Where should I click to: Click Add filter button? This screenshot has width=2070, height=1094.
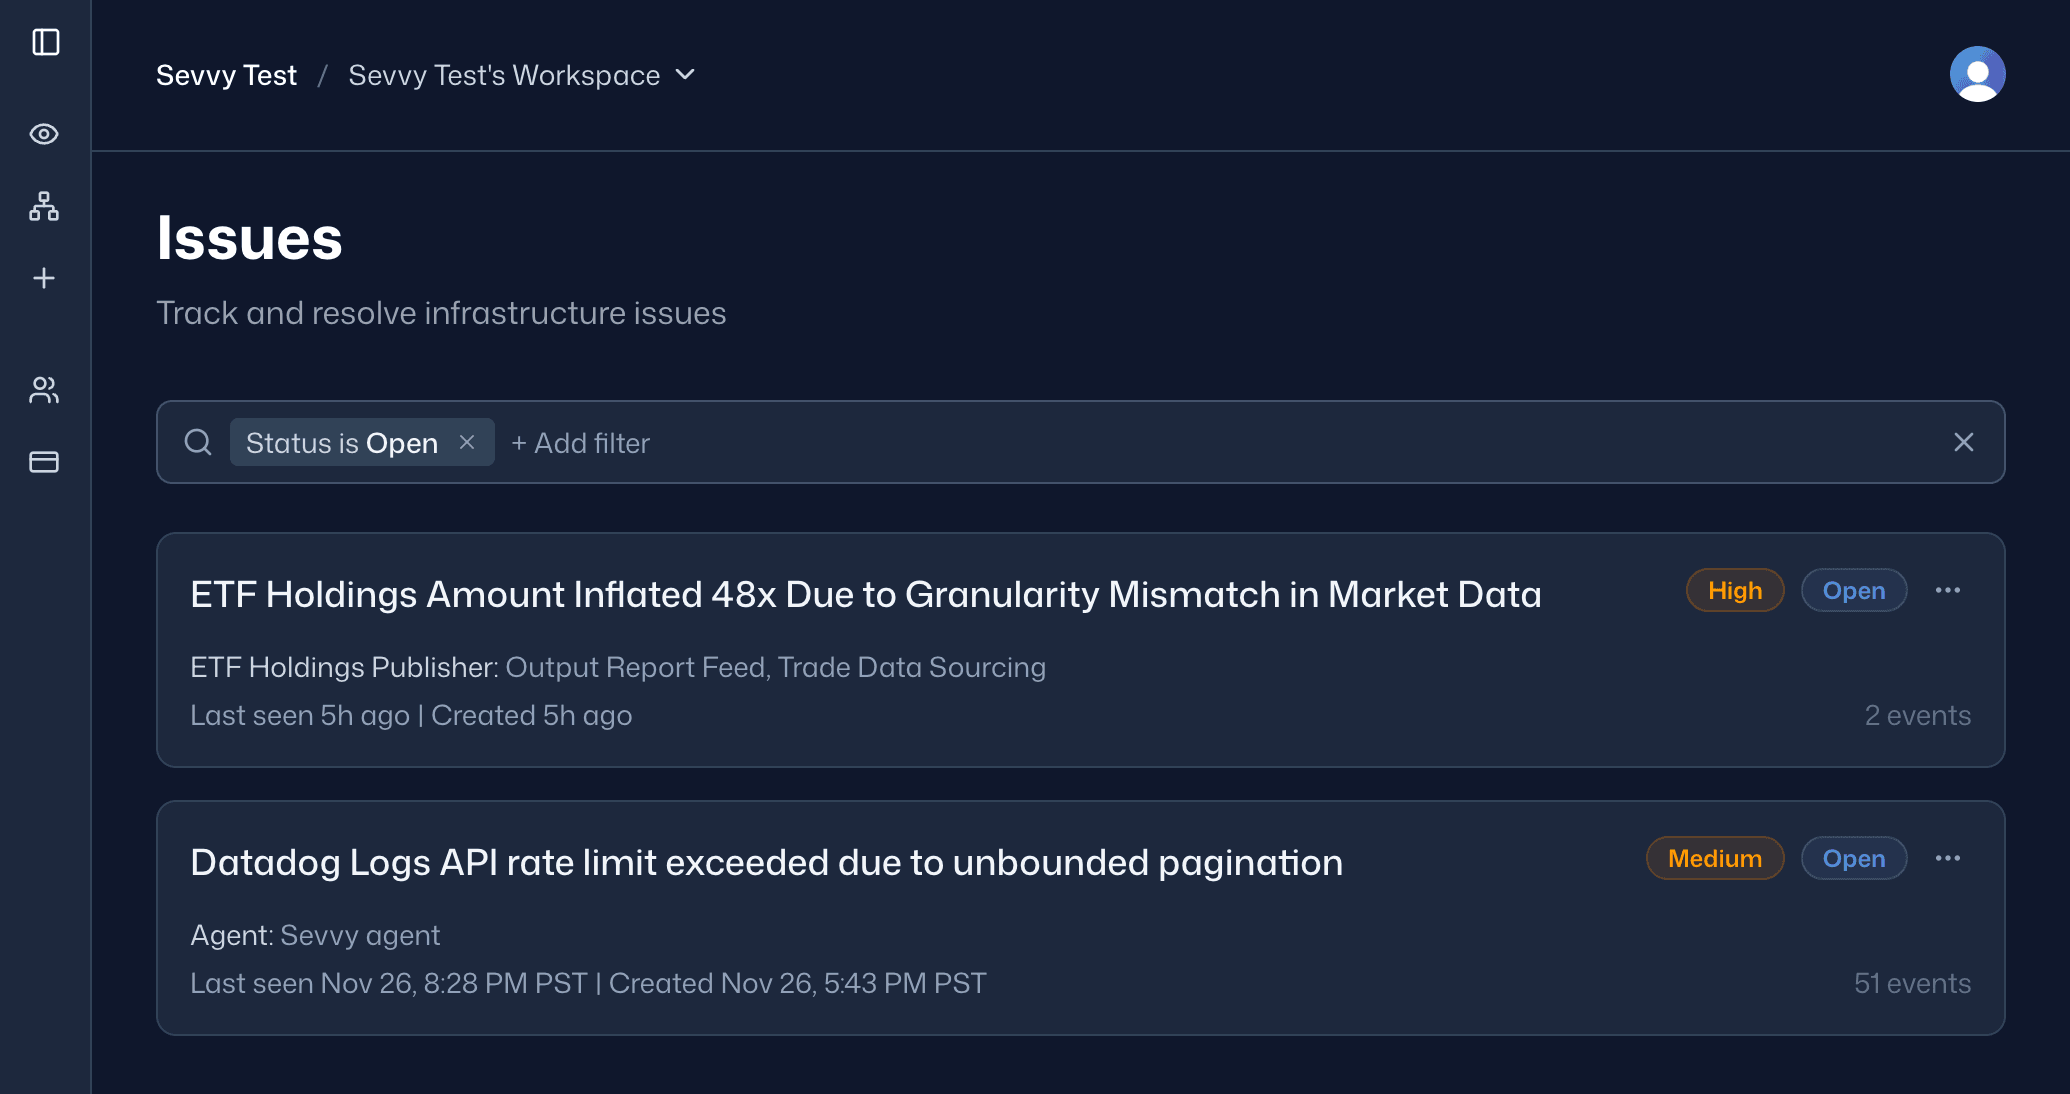coord(580,443)
